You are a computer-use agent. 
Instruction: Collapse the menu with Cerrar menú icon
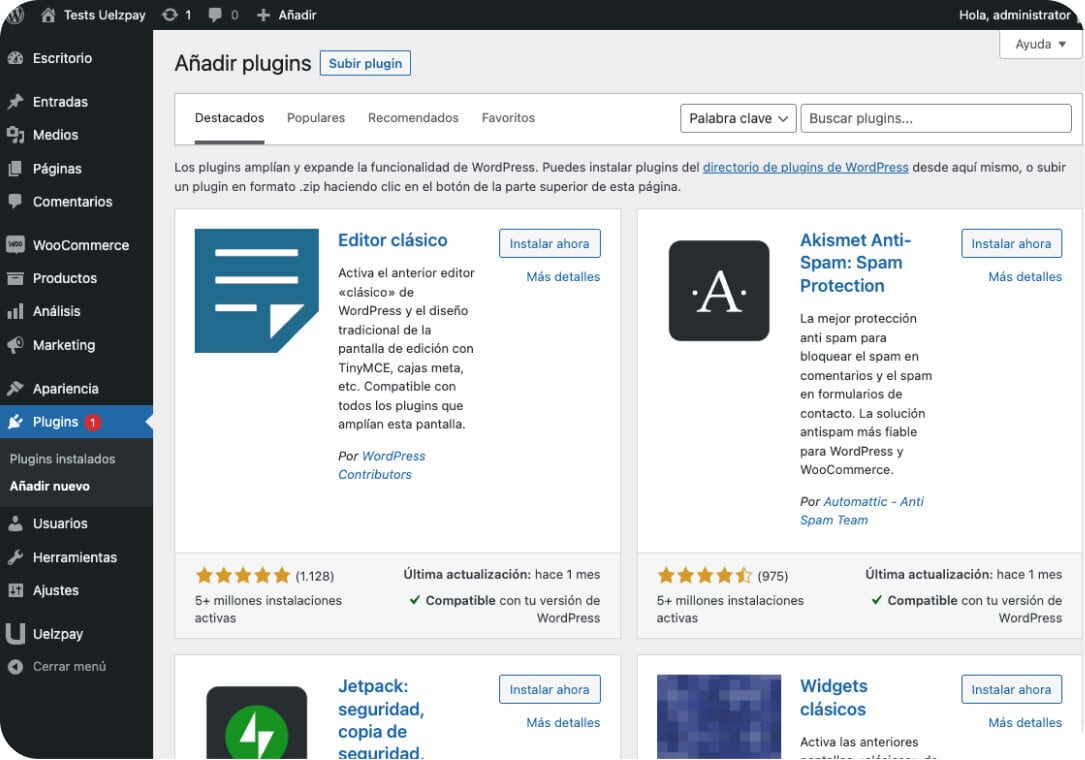pos(15,667)
